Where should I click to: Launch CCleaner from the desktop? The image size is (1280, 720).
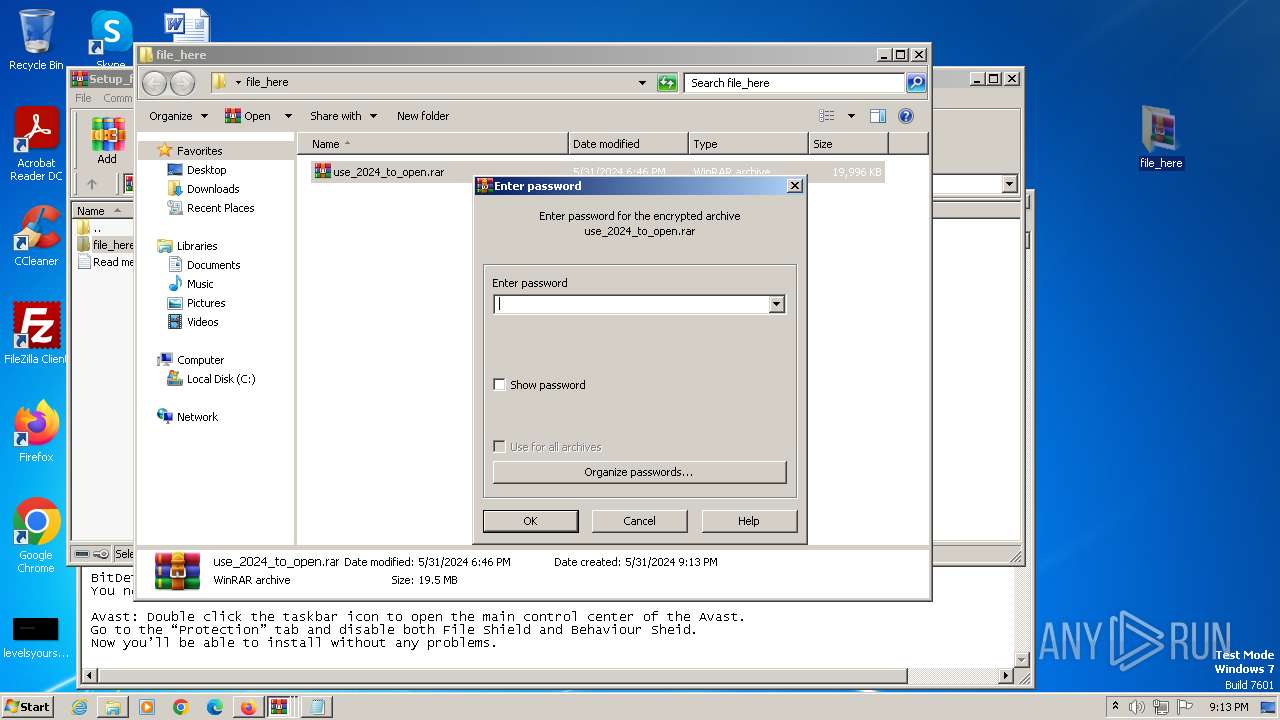pyautogui.click(x=36, y=236)
